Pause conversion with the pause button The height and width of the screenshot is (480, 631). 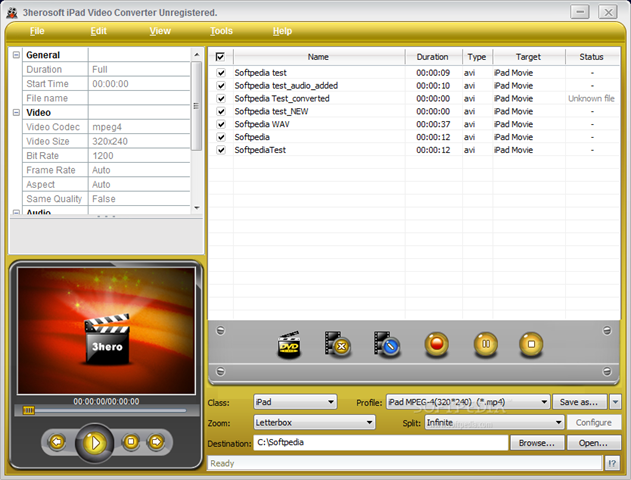click(x=485, y=344)
